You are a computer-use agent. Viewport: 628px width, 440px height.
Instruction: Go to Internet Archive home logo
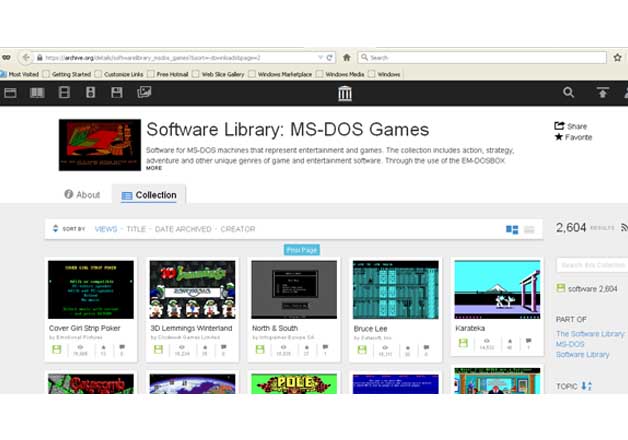(x=345, y=93)
